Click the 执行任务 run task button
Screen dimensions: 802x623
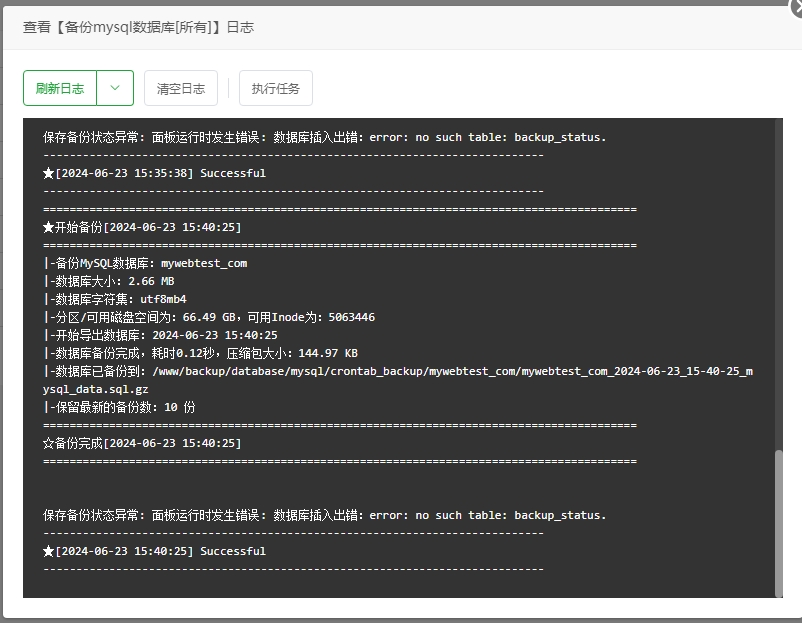coord(276,88)
